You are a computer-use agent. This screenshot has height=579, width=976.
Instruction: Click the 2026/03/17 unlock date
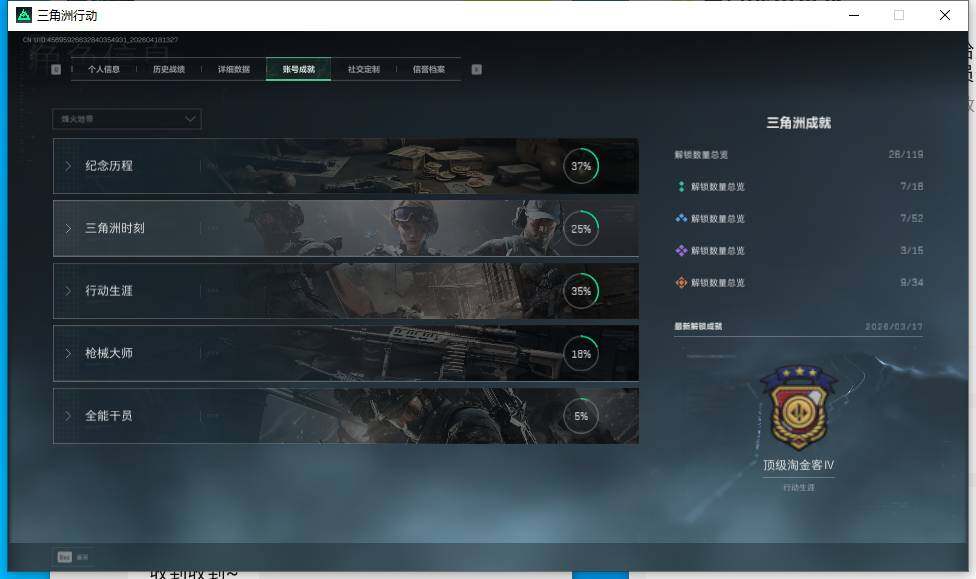pyautogui.click(x=894, y=326)
